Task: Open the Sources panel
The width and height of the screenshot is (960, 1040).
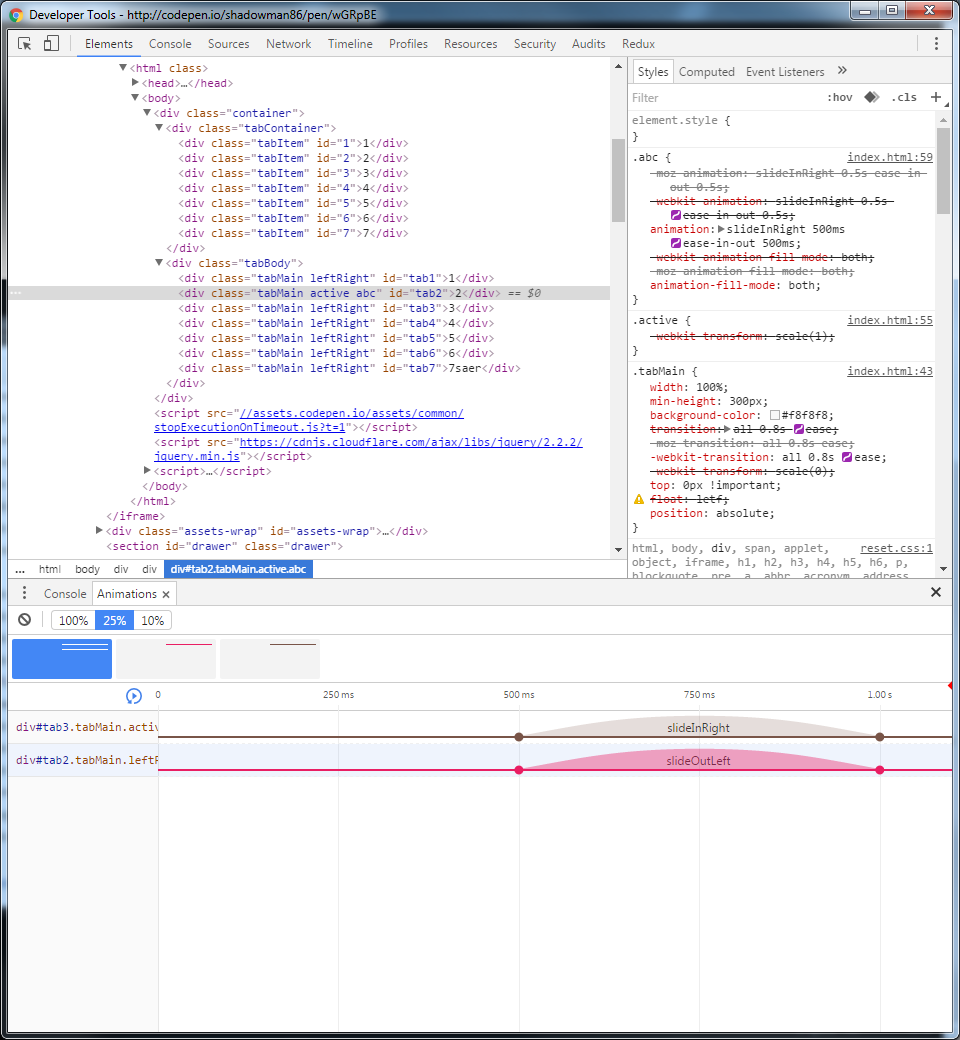Action: (x=228, y=44)
